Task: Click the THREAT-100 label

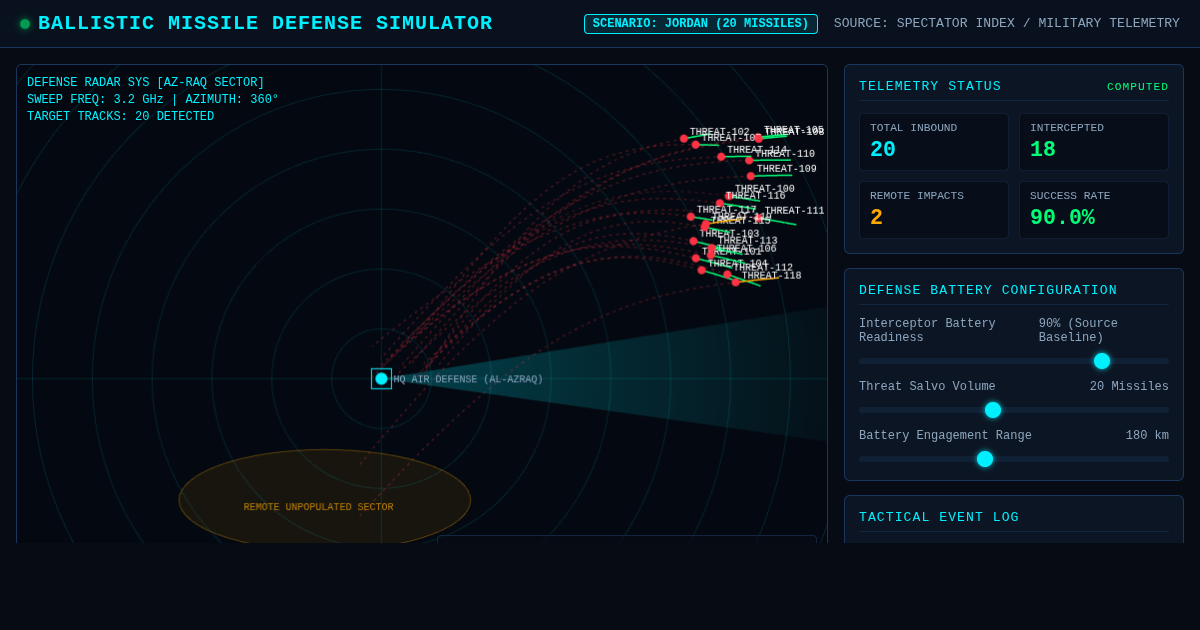Action: [765, 189]
